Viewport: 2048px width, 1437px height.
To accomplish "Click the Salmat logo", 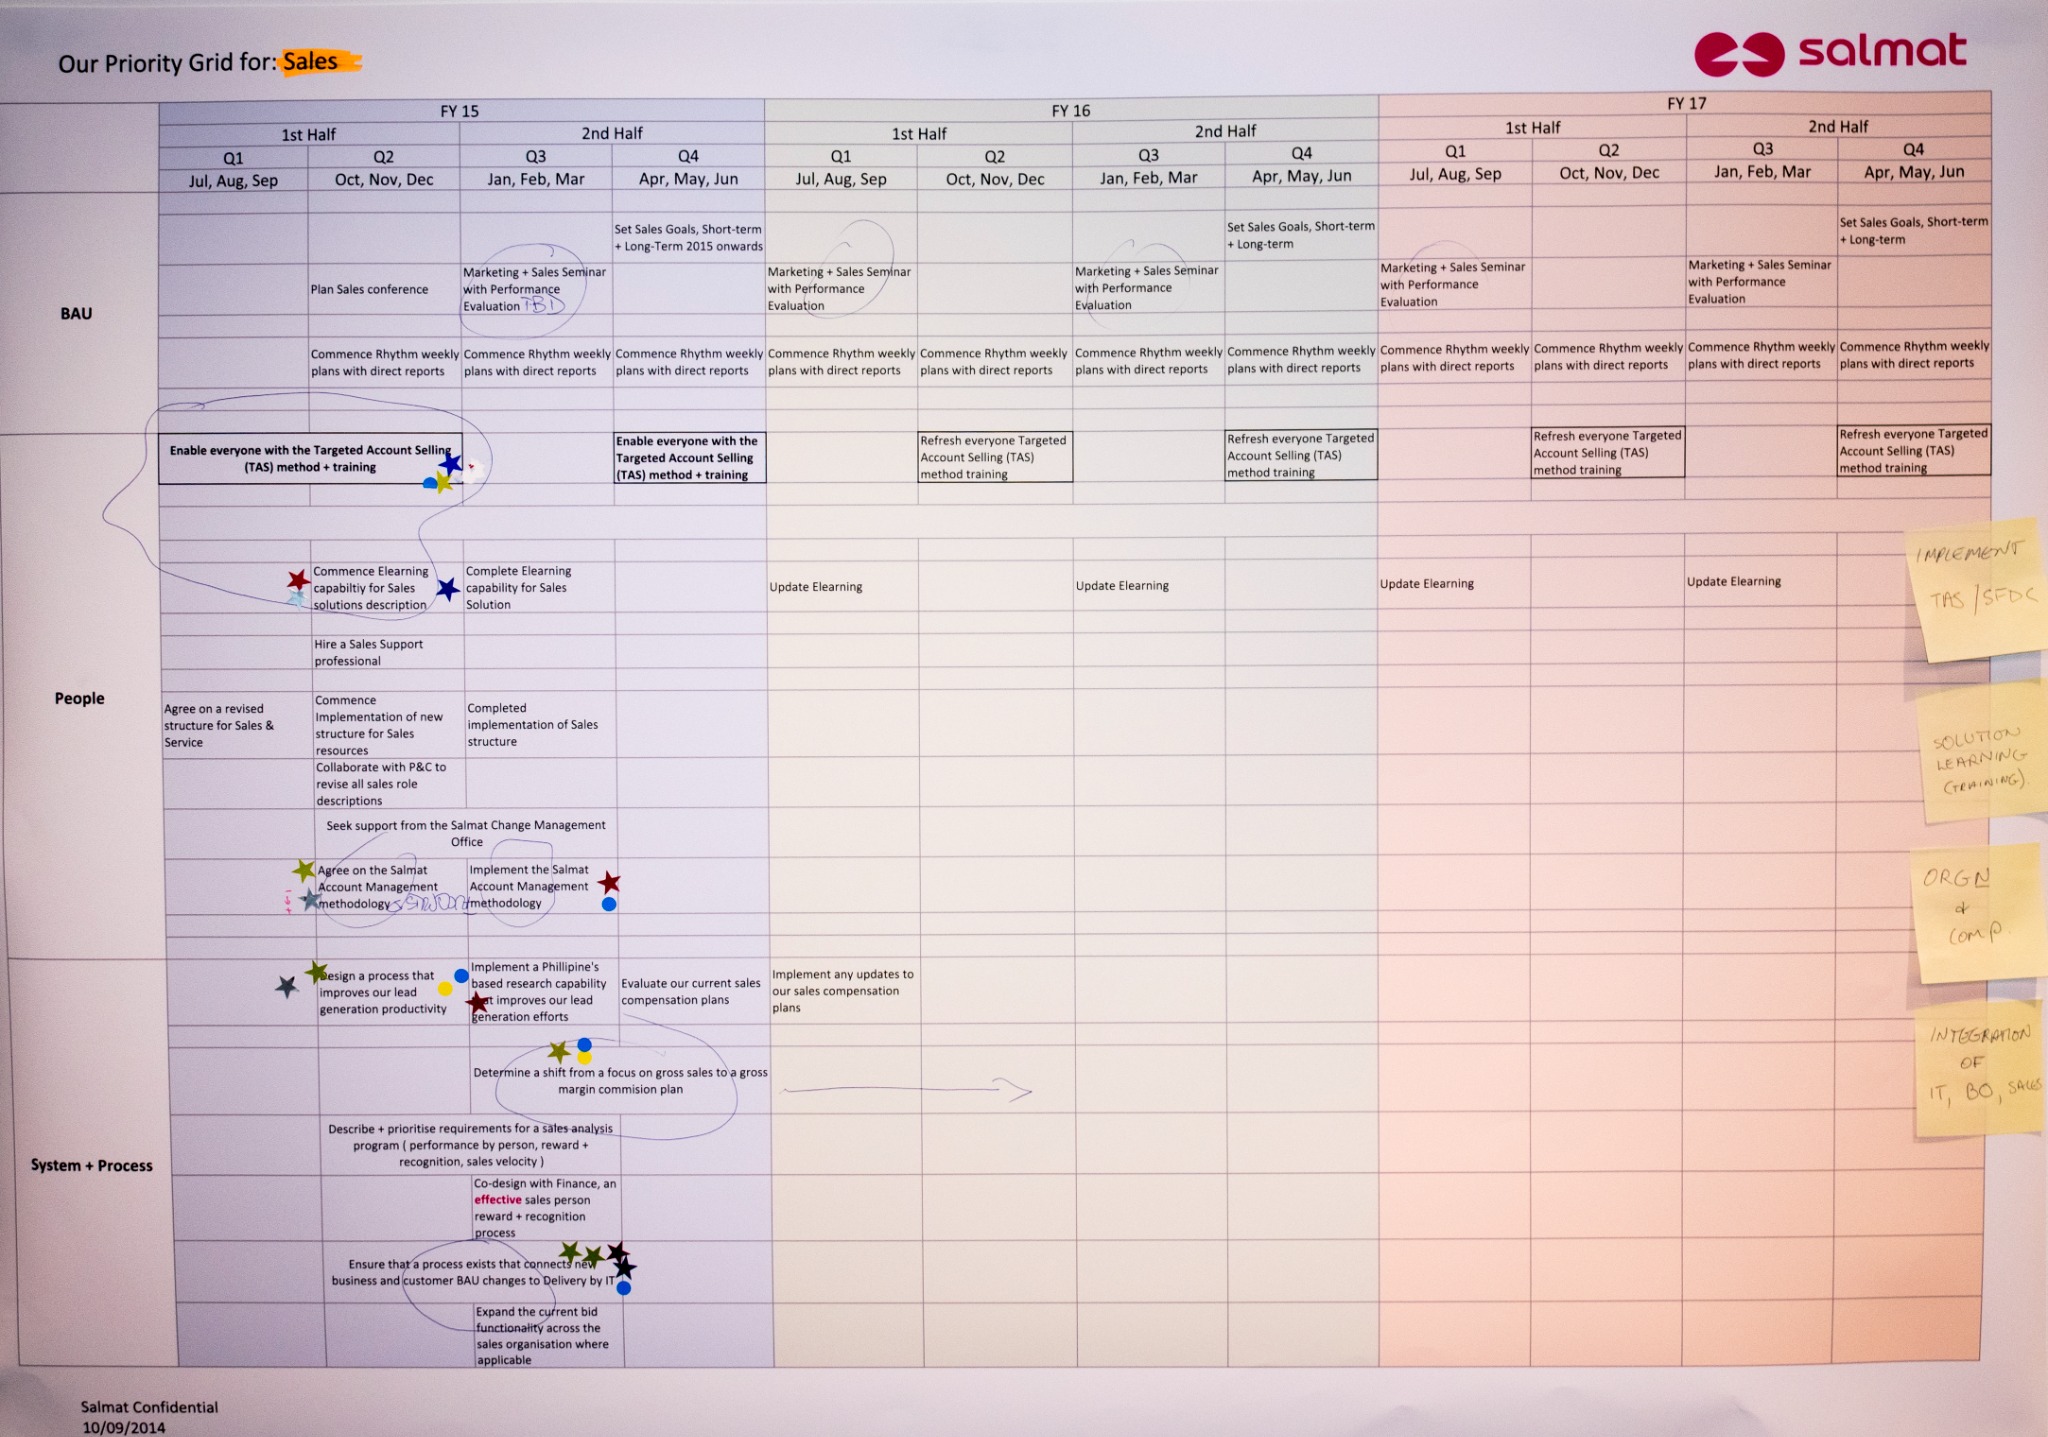I will 1830,53.
